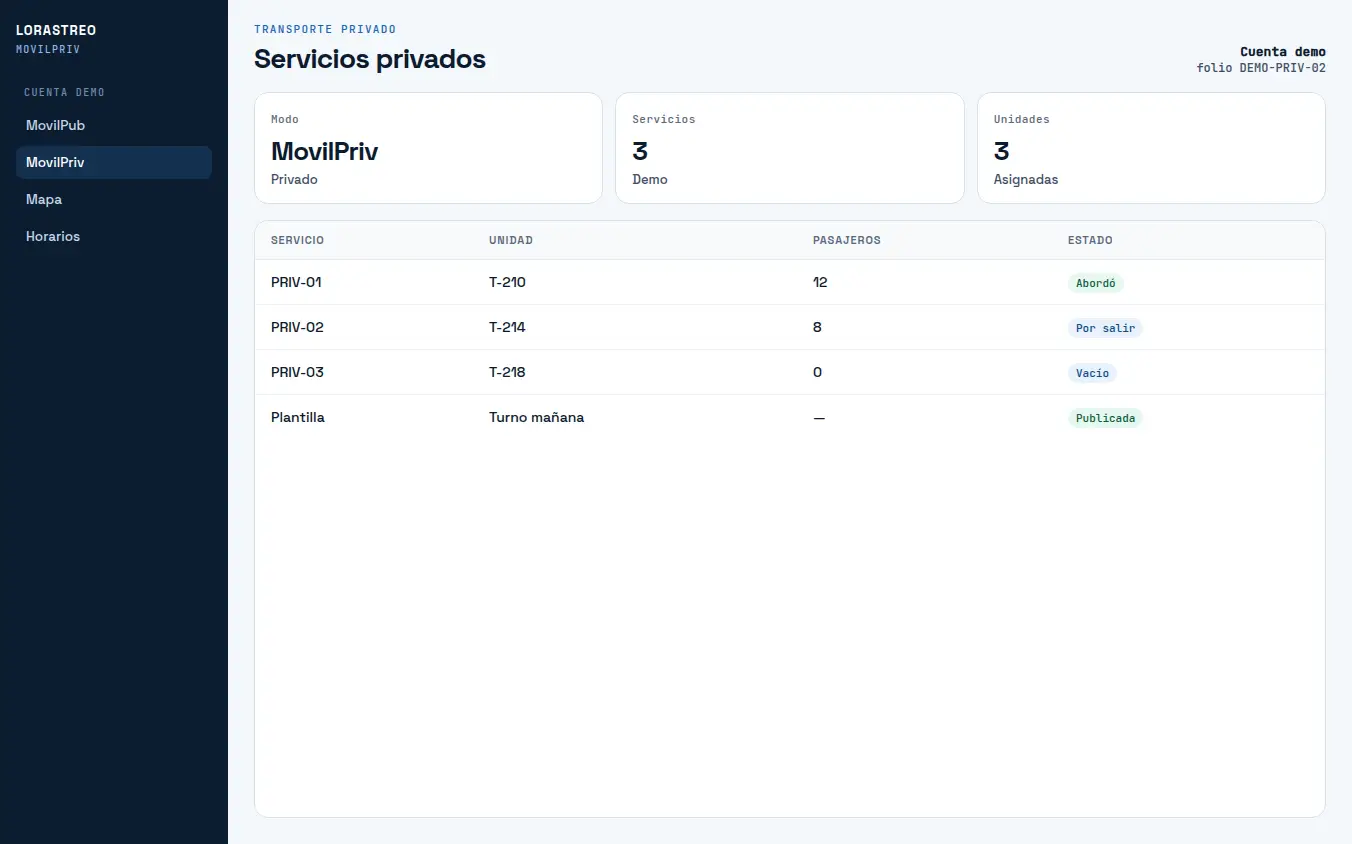Click the LORASTREO brand title
Screen dimensions: 1352x844
[x=56, y=30]
